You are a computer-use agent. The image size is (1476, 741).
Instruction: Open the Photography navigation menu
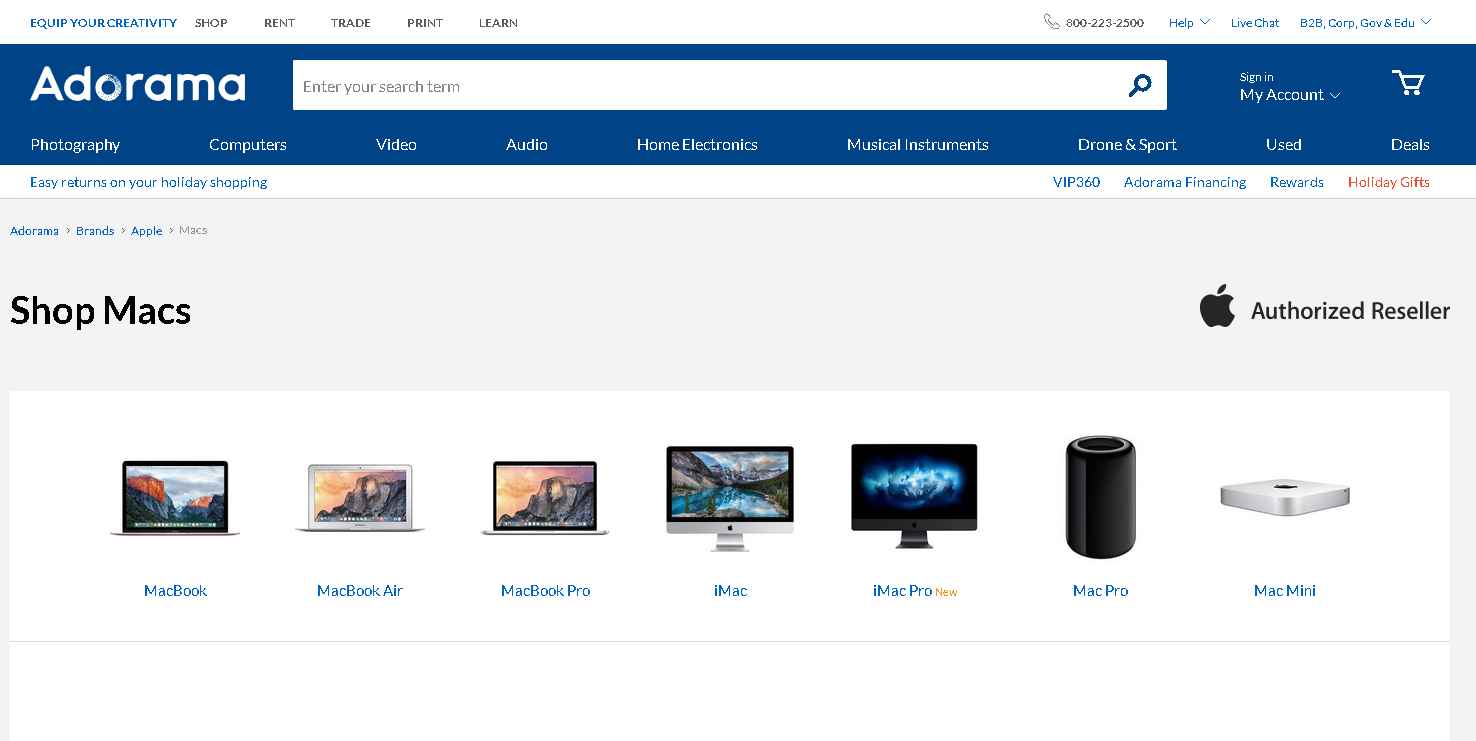click(x=75, y=145)
